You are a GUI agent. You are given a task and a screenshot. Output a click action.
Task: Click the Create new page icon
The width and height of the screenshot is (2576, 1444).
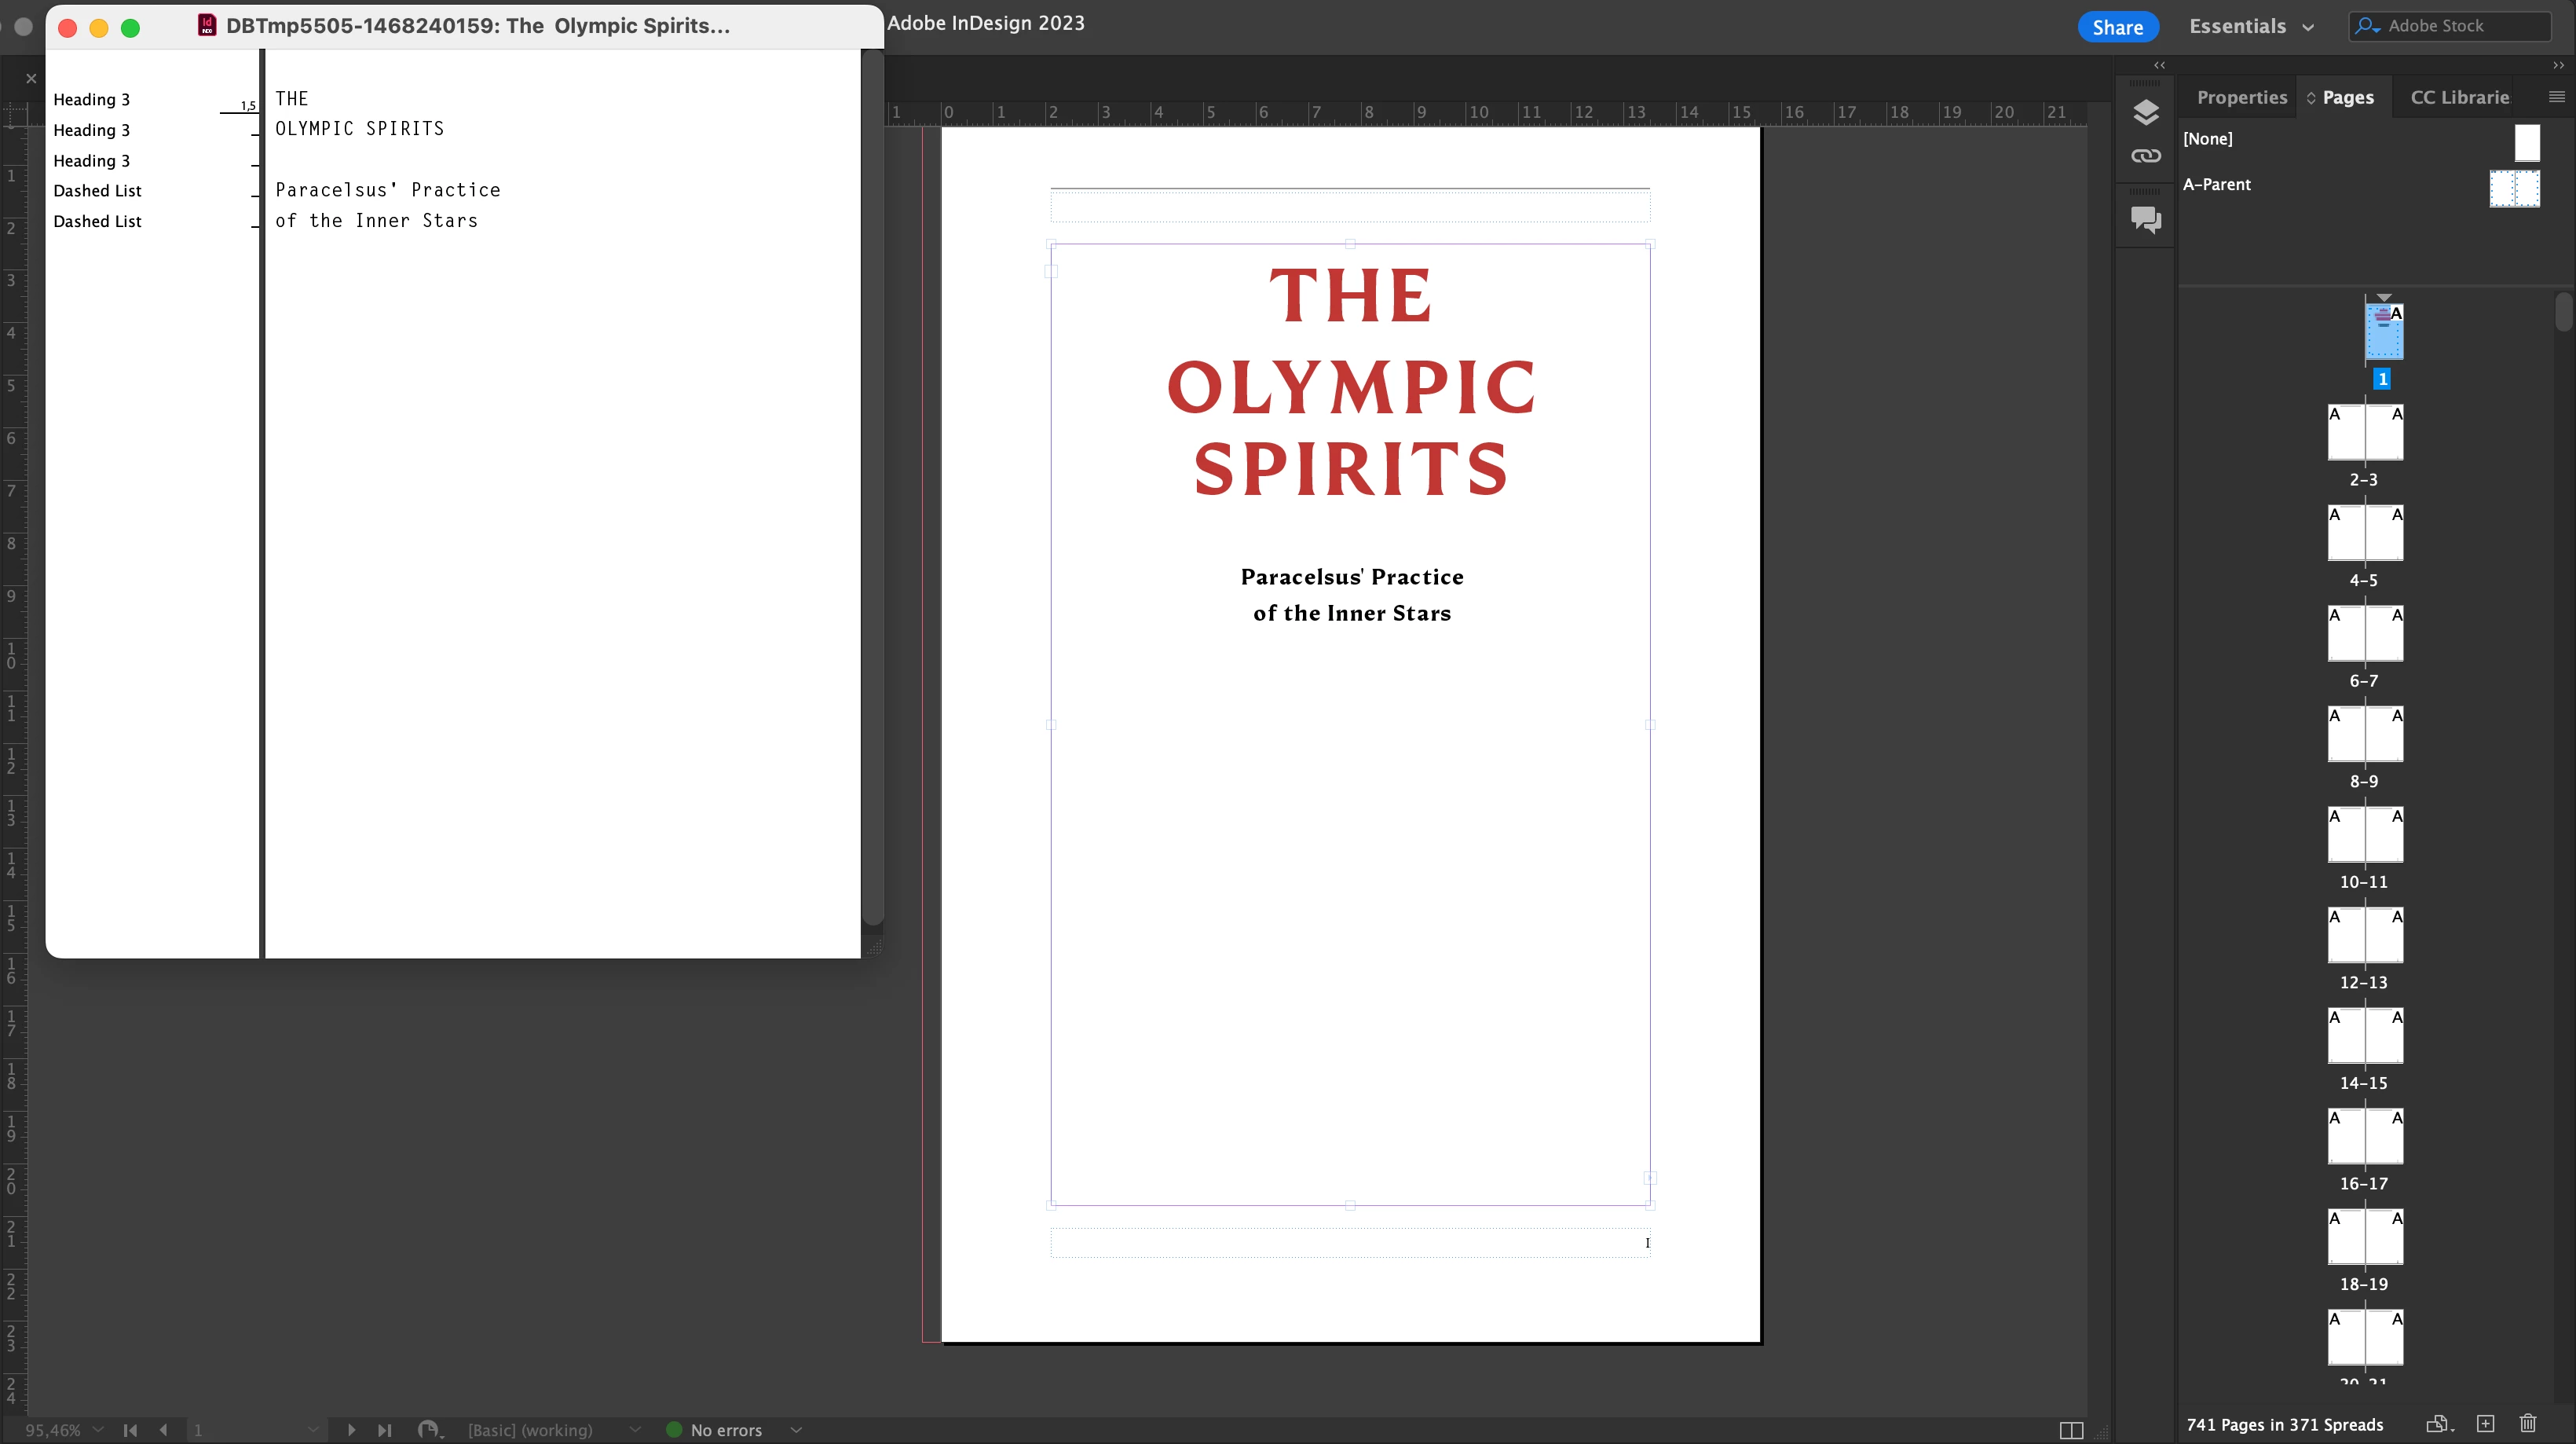[x=2485, y=1423]
